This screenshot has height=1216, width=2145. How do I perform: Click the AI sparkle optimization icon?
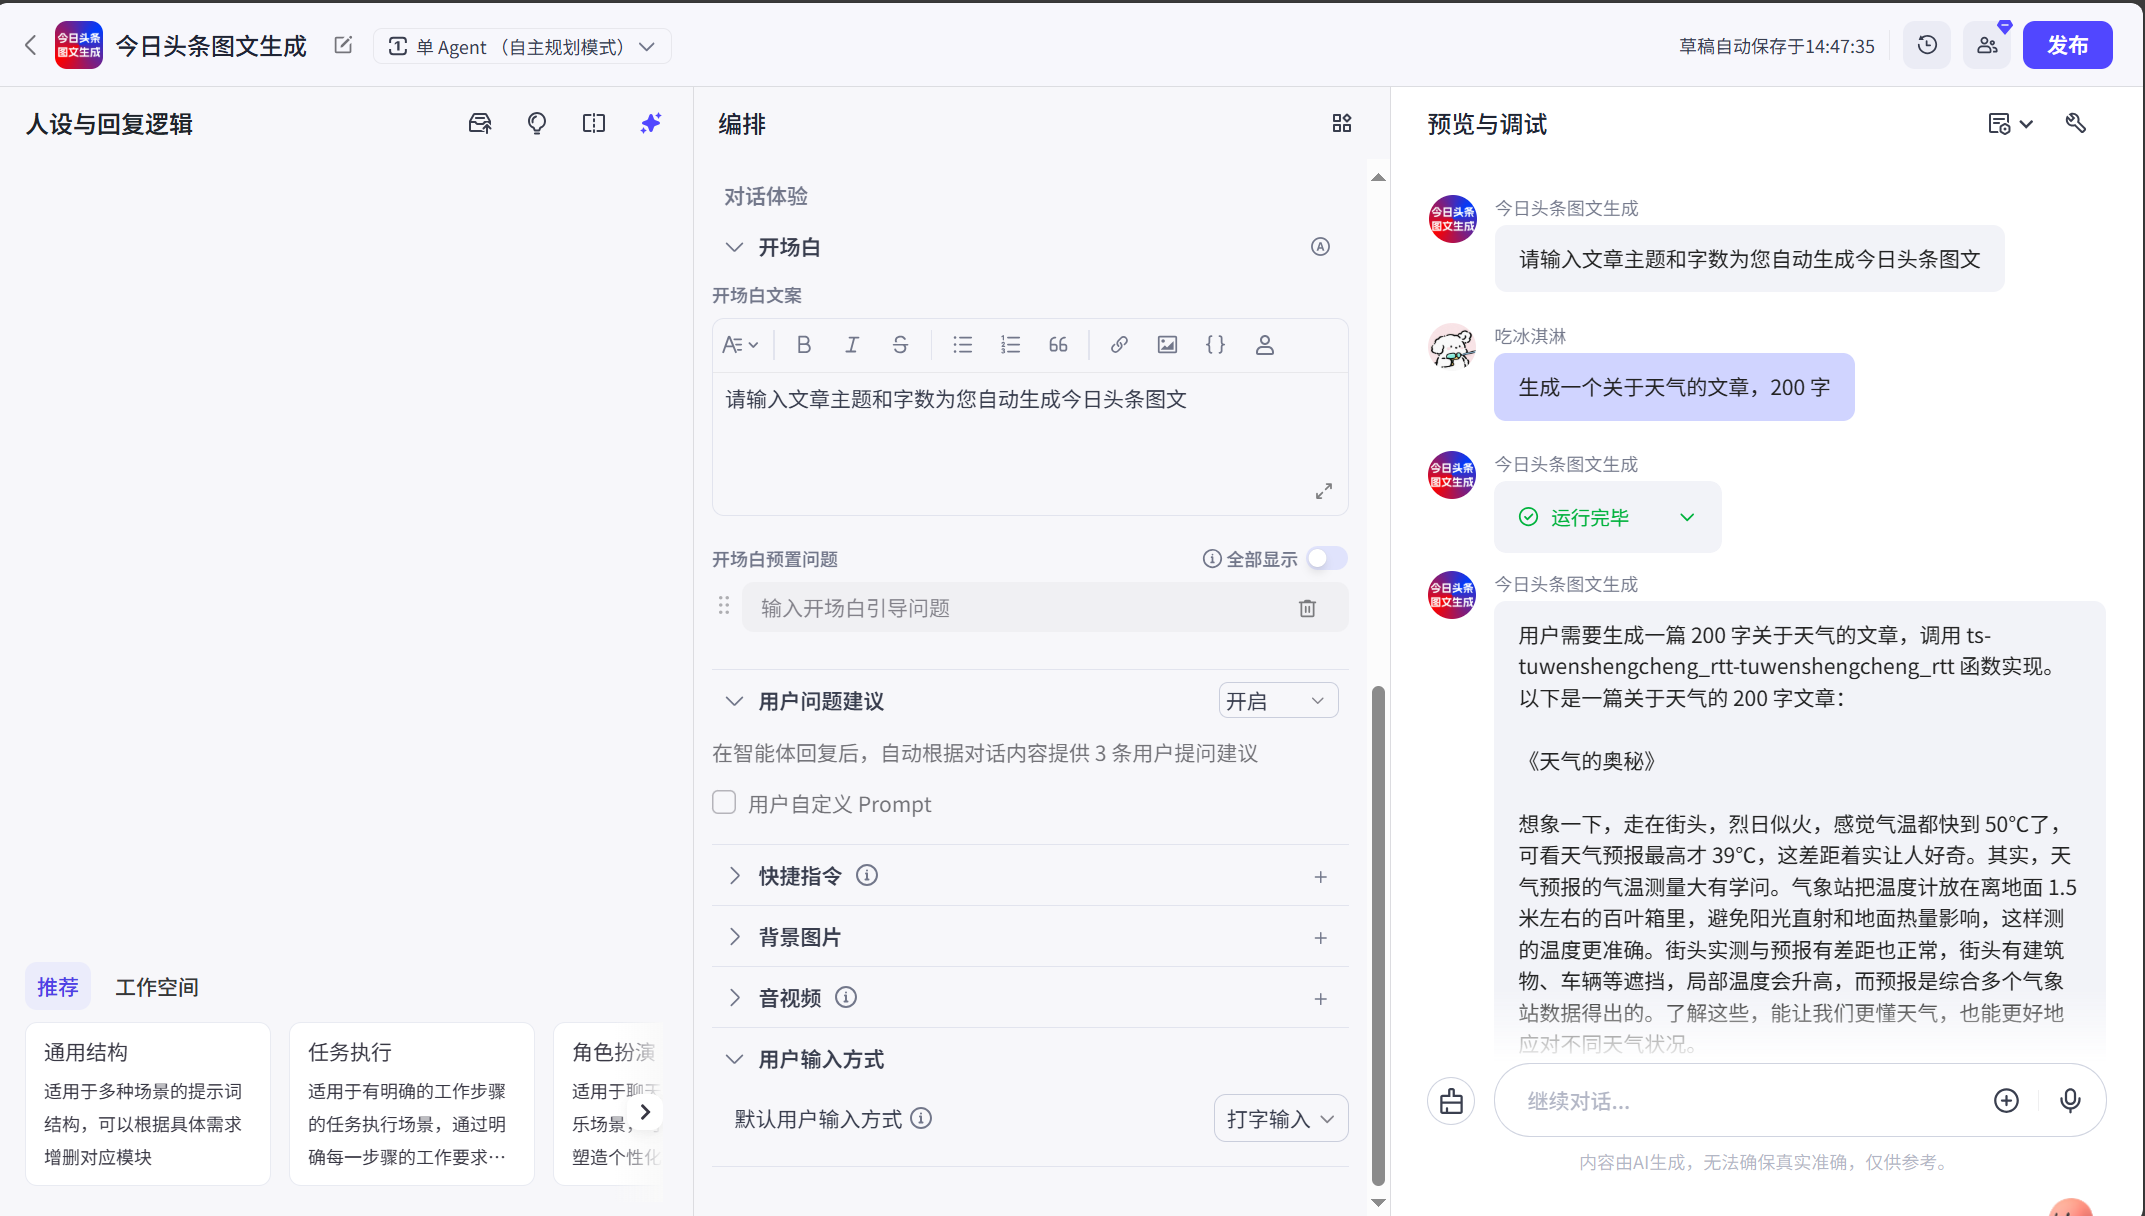(x=650, y=123)
